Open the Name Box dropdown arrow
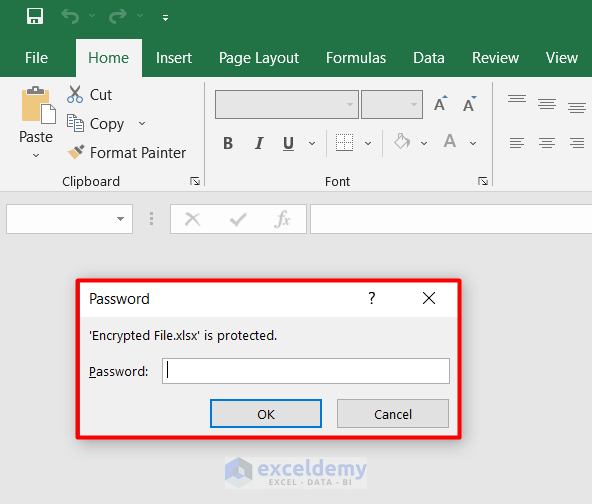This screenshot has width=592, height=504. 120,219
